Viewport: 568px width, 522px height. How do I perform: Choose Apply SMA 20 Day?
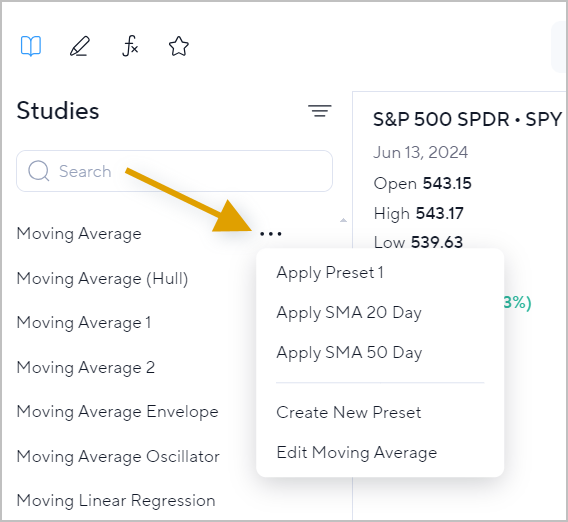pyautogui.click(x=349, y=313)
